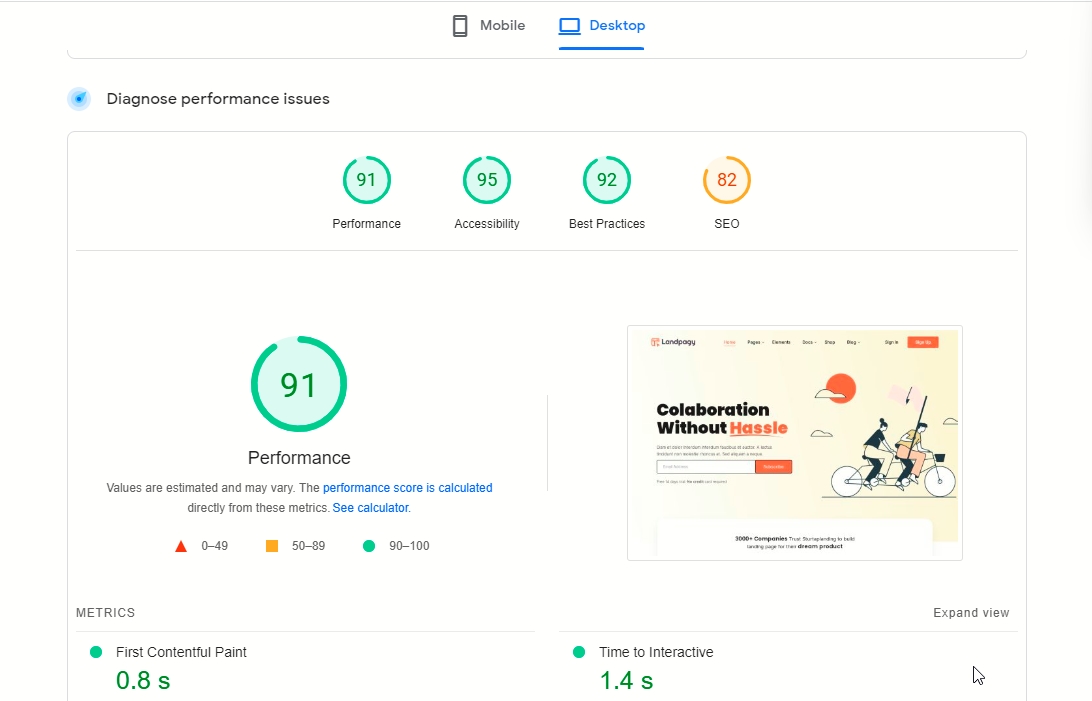The image size is (1092, 701).
Task: Click the Time to Interactive green indicator
Action: click(x=579, y=652)
